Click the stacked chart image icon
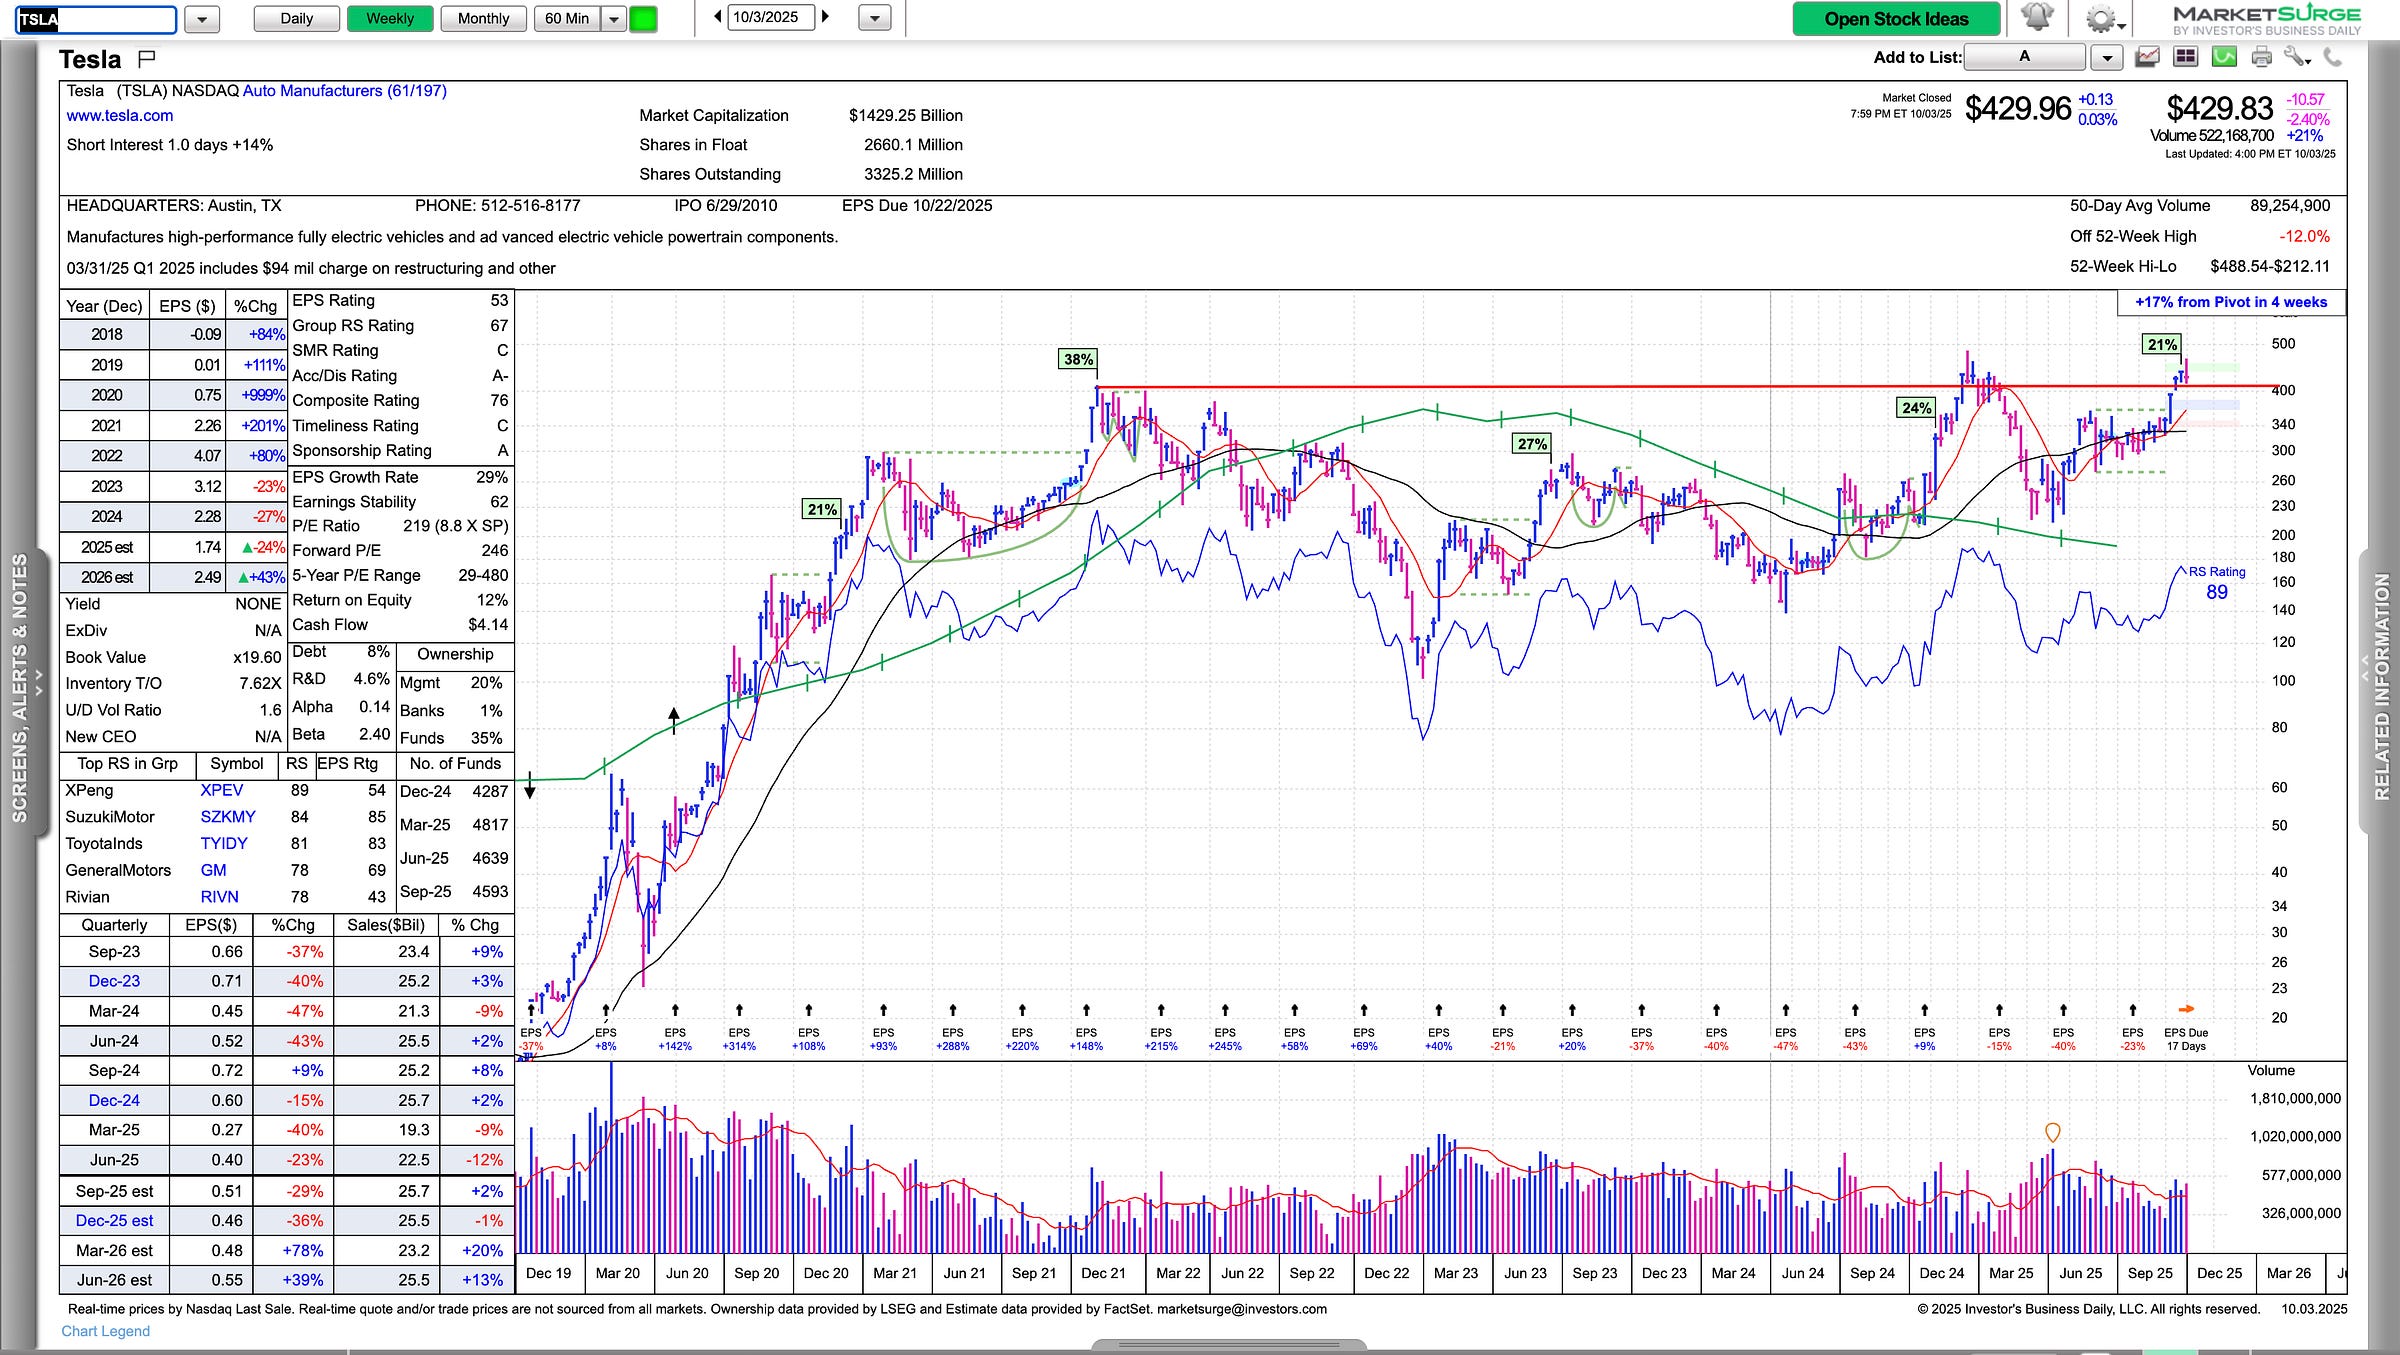This screenshot has height=1355, width=2400. (x=2147, y=57)
